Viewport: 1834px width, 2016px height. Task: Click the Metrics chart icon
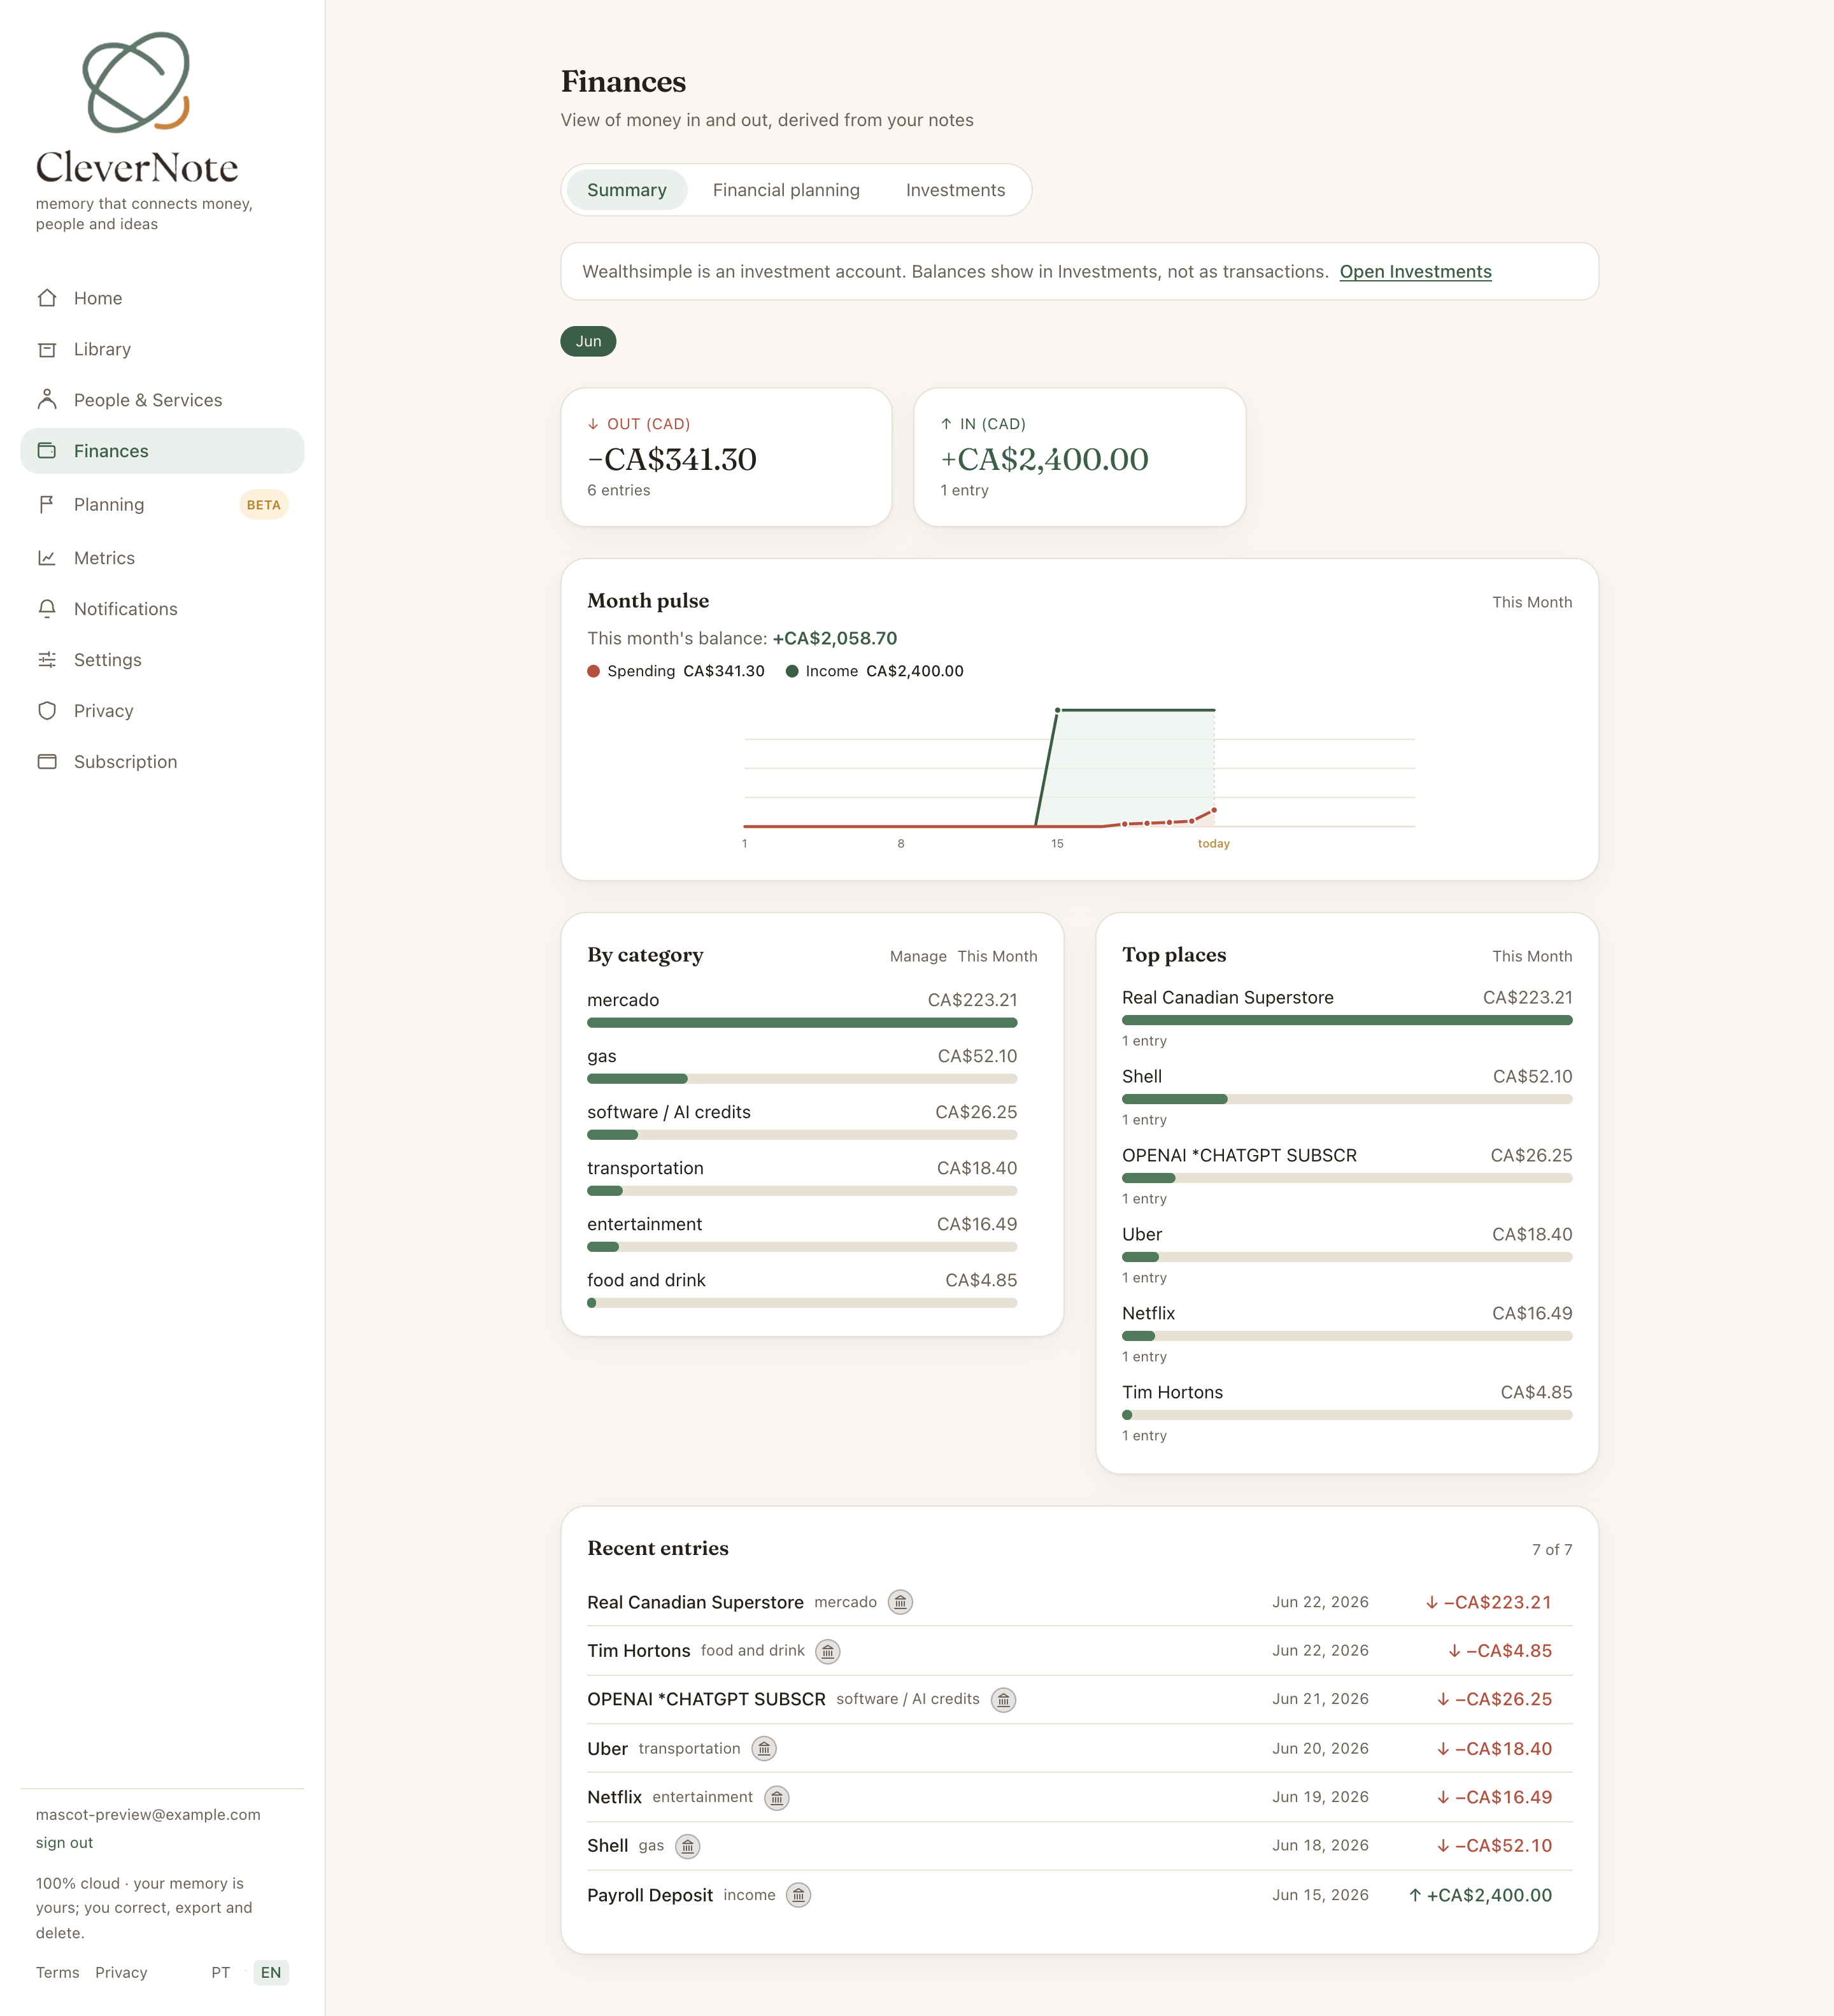pyautogui.click(x=47, y=558)
